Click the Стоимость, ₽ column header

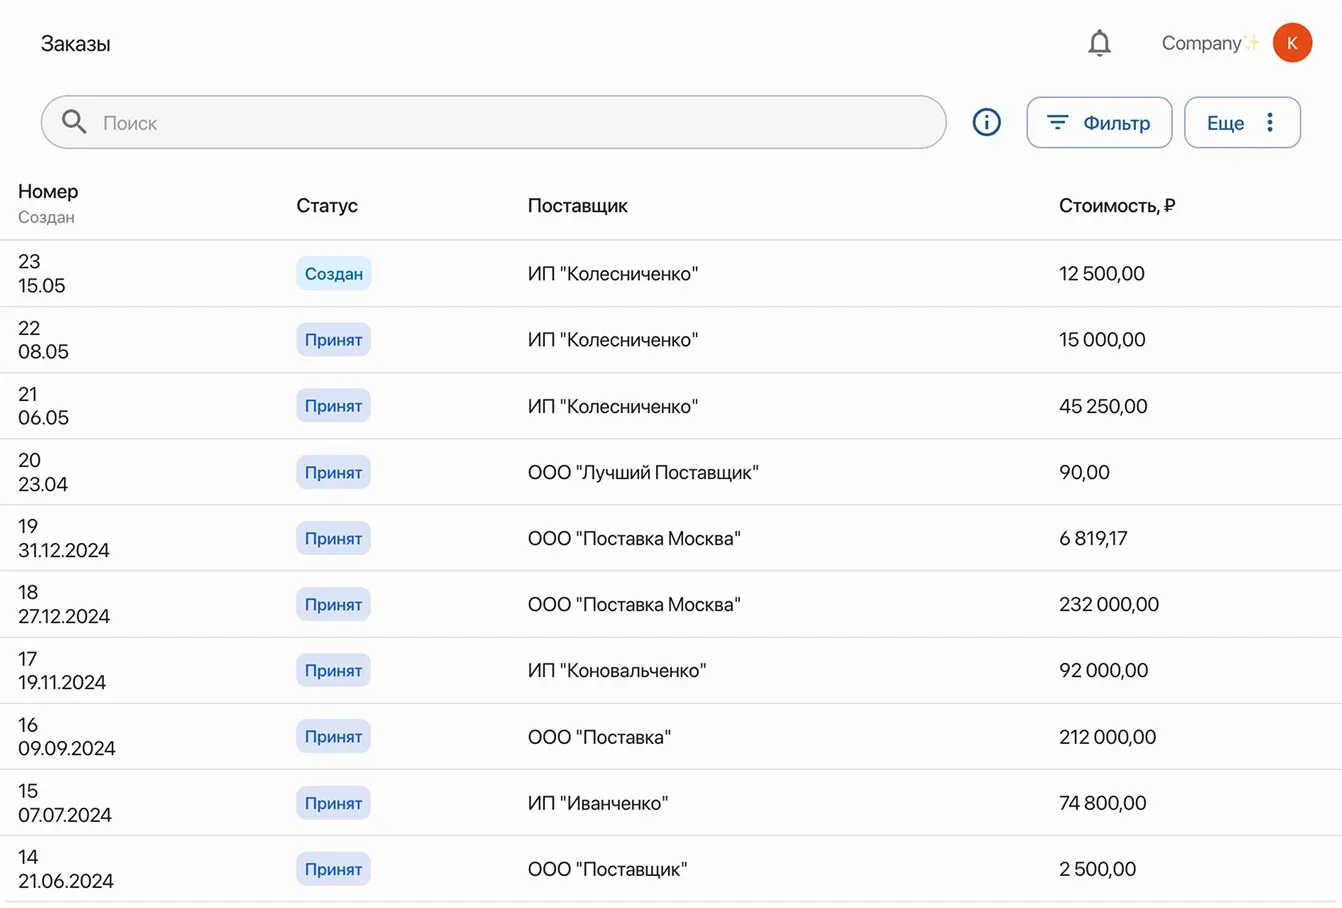coord(1116,206)
